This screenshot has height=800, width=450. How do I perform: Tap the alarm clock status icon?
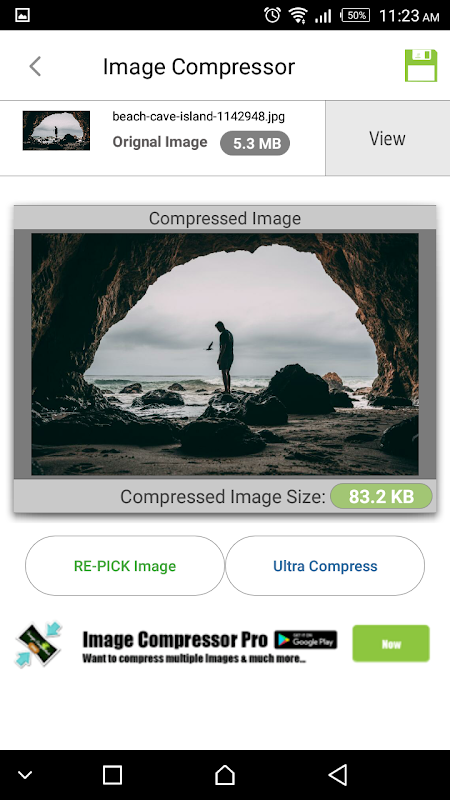click(272, 15)
